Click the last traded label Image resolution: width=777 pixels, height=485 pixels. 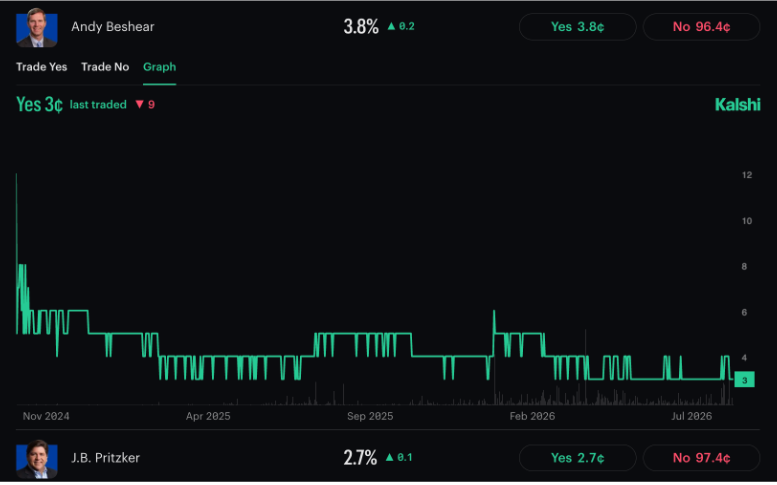coord(98,105)
